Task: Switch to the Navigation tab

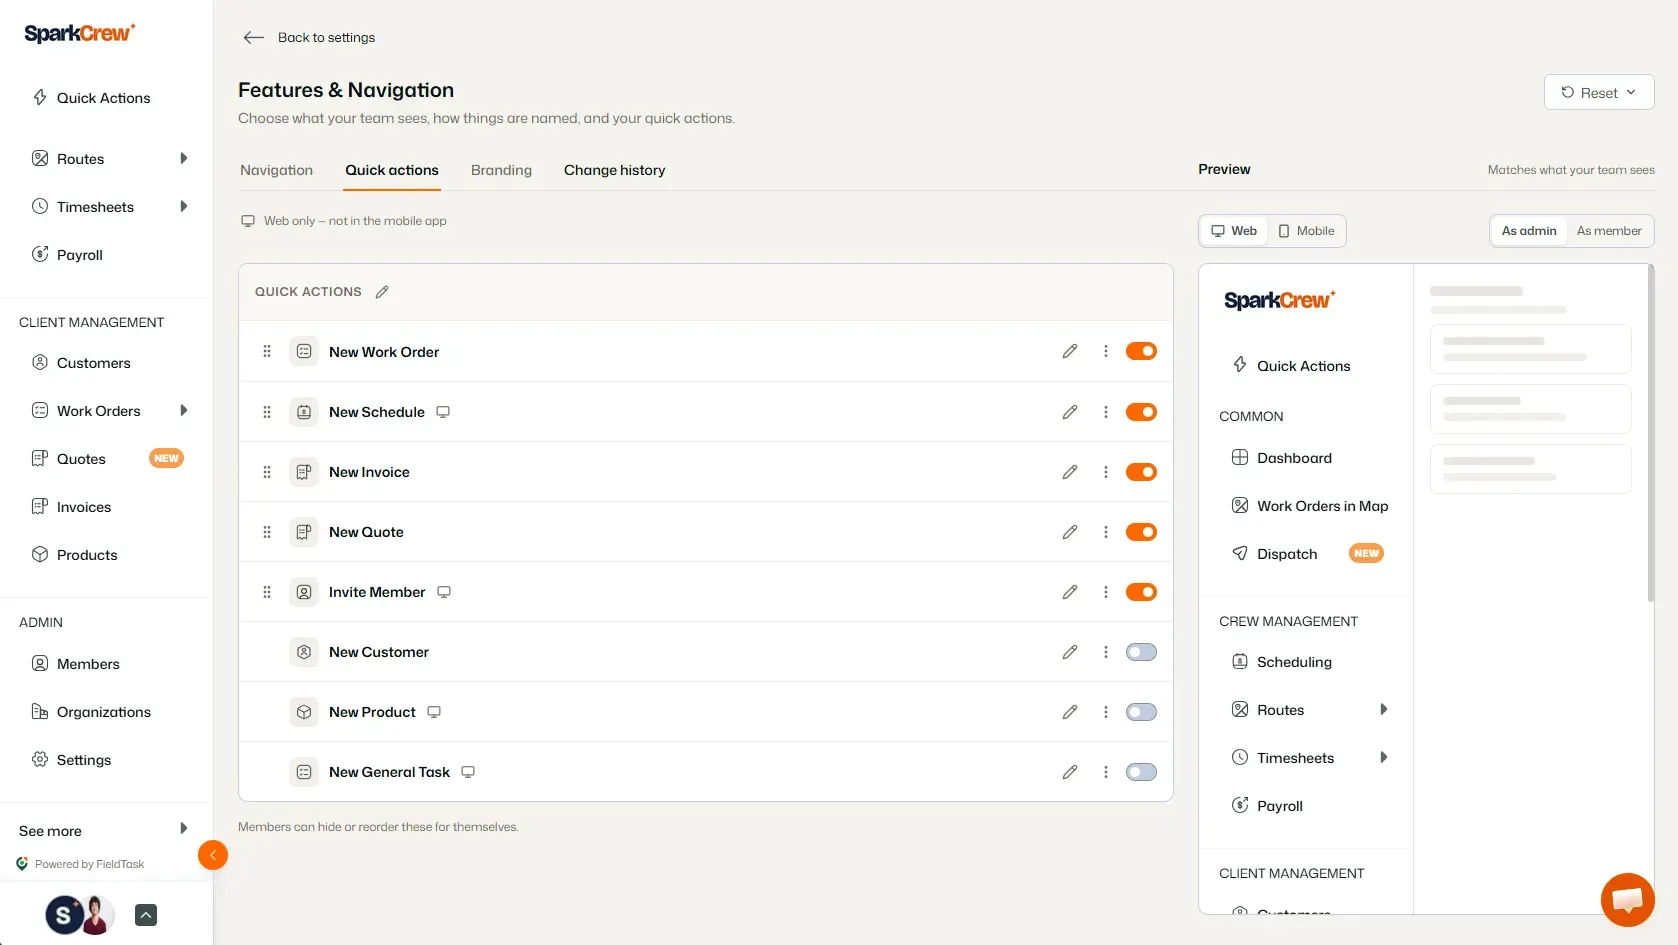Action: pos(276,170)
